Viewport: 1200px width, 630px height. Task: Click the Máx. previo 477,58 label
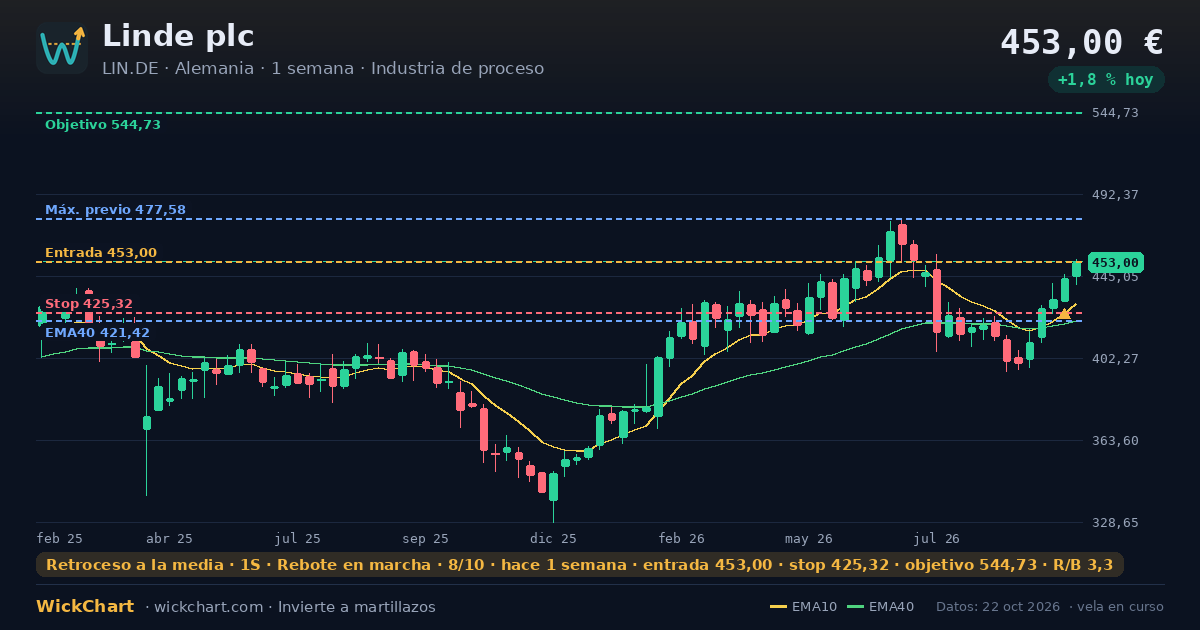point(115,210)
